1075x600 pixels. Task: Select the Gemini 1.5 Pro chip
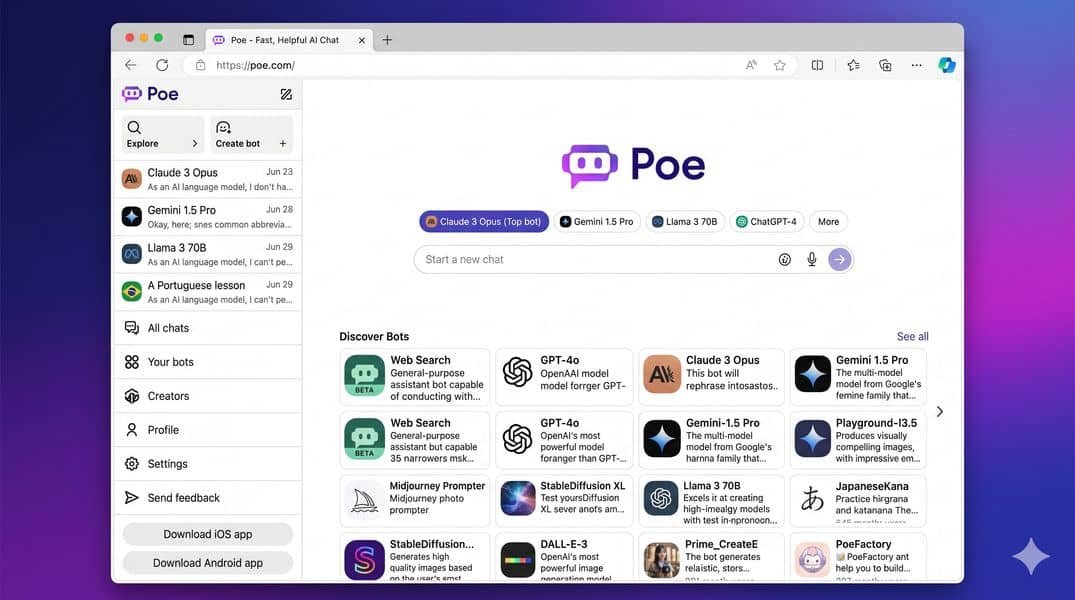pos(596,221)
